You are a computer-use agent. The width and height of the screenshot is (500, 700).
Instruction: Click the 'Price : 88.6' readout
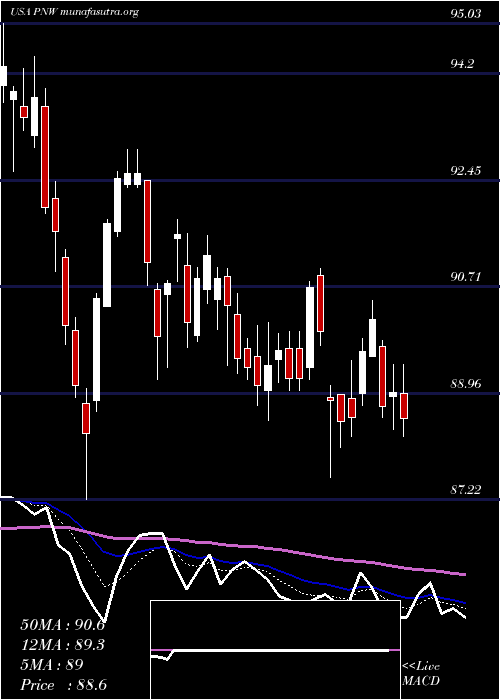63,685
